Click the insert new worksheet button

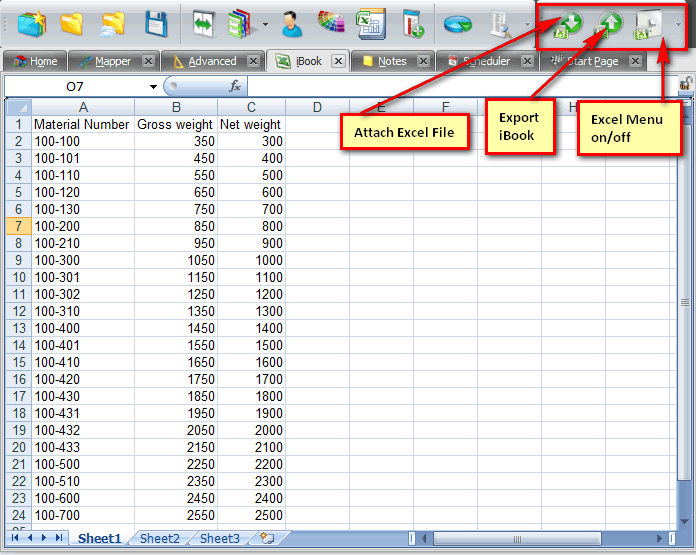tap(266, 538)
